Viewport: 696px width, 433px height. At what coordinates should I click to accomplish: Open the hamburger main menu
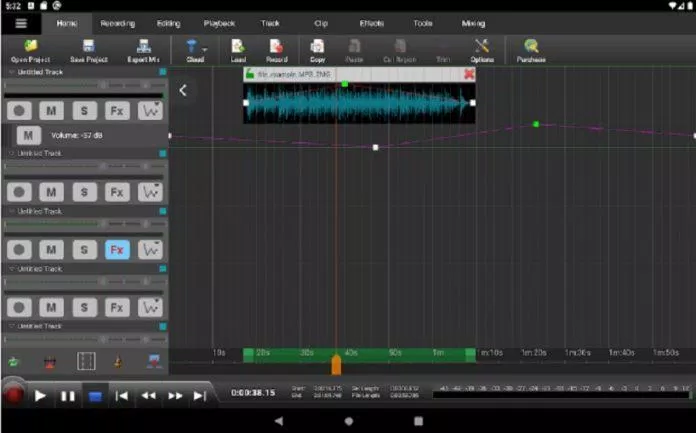click(x=21, y=23)
